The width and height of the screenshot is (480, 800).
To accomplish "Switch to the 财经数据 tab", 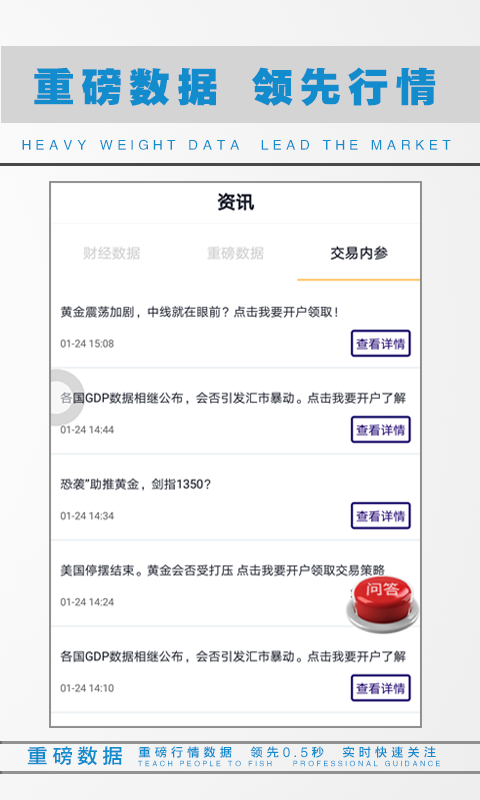I will coord(112,253).
